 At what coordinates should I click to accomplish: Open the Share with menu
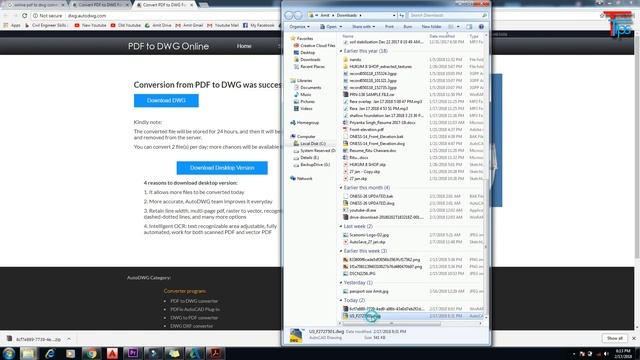point(363,27)
